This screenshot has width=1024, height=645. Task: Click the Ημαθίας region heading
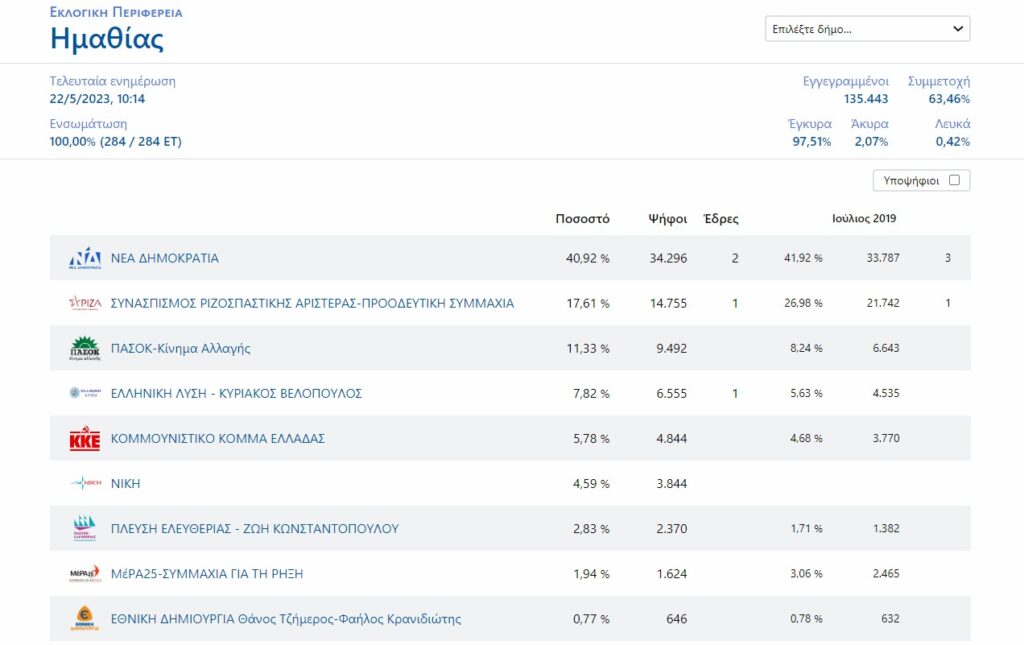(x=107, y=39)
